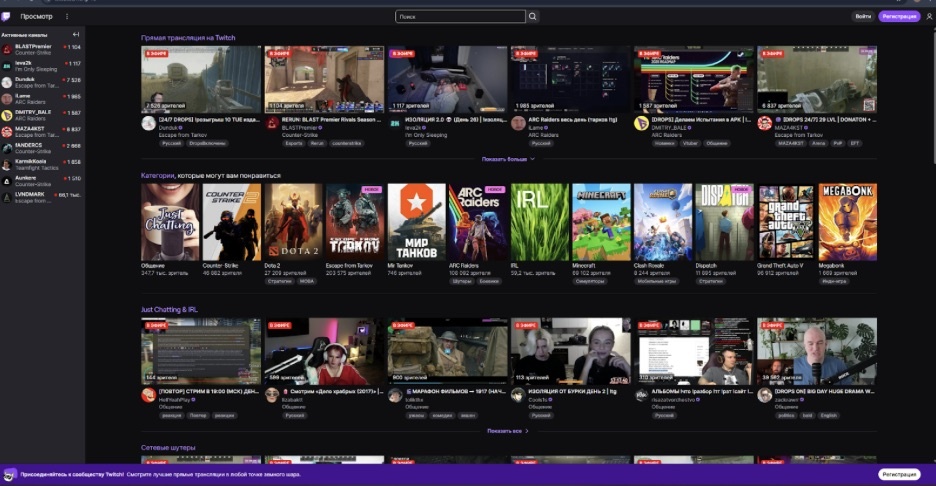
Task: Open the Просмотр navigation tab
Action: click(x=36, y=17)
